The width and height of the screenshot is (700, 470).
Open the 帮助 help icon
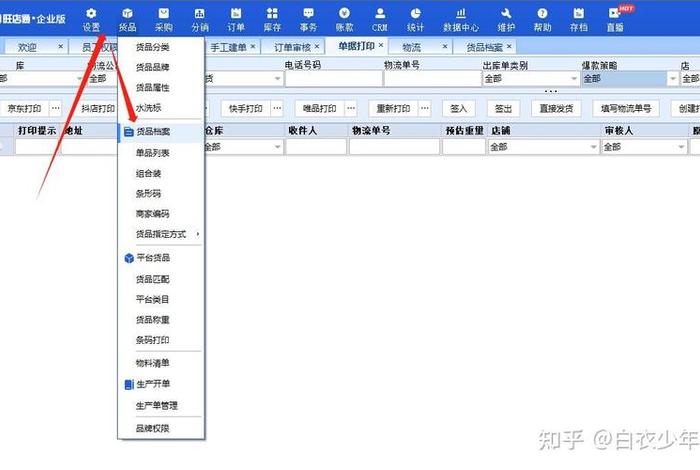[542, 20]
